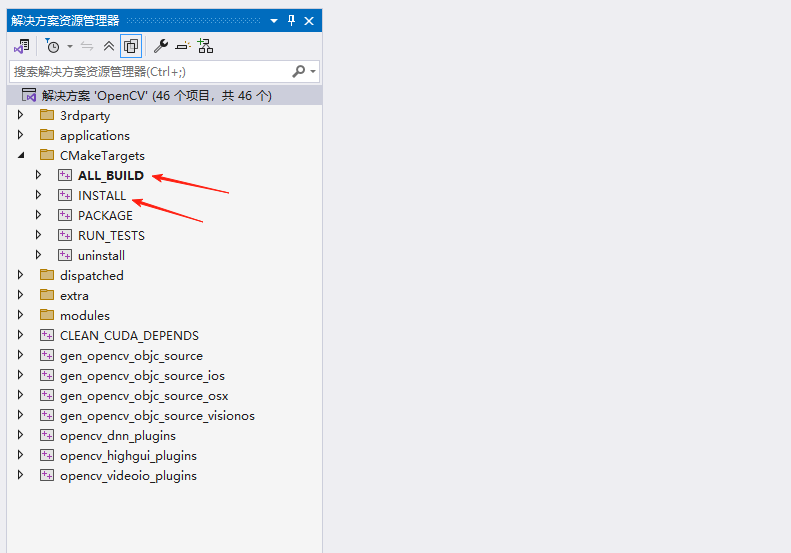Select the ALL_BUILD project
The image size is (791, 553).
coord(111,176)
